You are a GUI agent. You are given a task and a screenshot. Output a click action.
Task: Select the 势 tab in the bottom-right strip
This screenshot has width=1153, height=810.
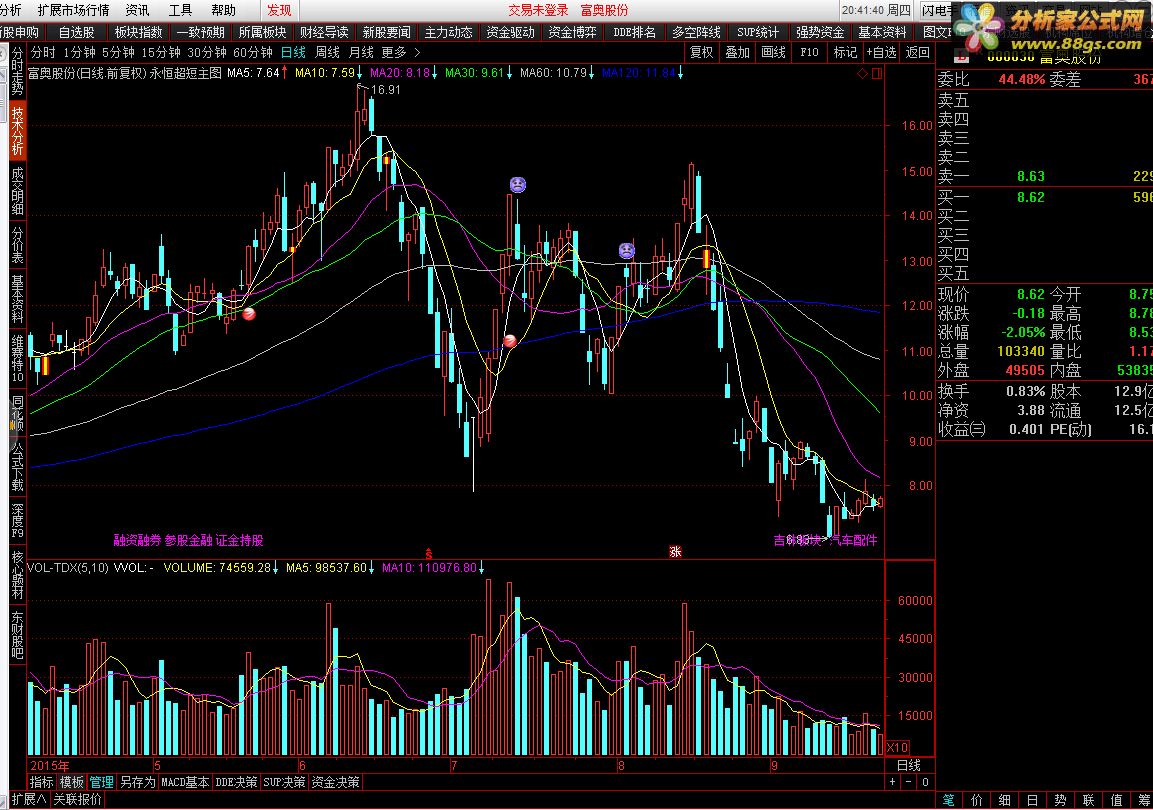[x=1060, y=800]
